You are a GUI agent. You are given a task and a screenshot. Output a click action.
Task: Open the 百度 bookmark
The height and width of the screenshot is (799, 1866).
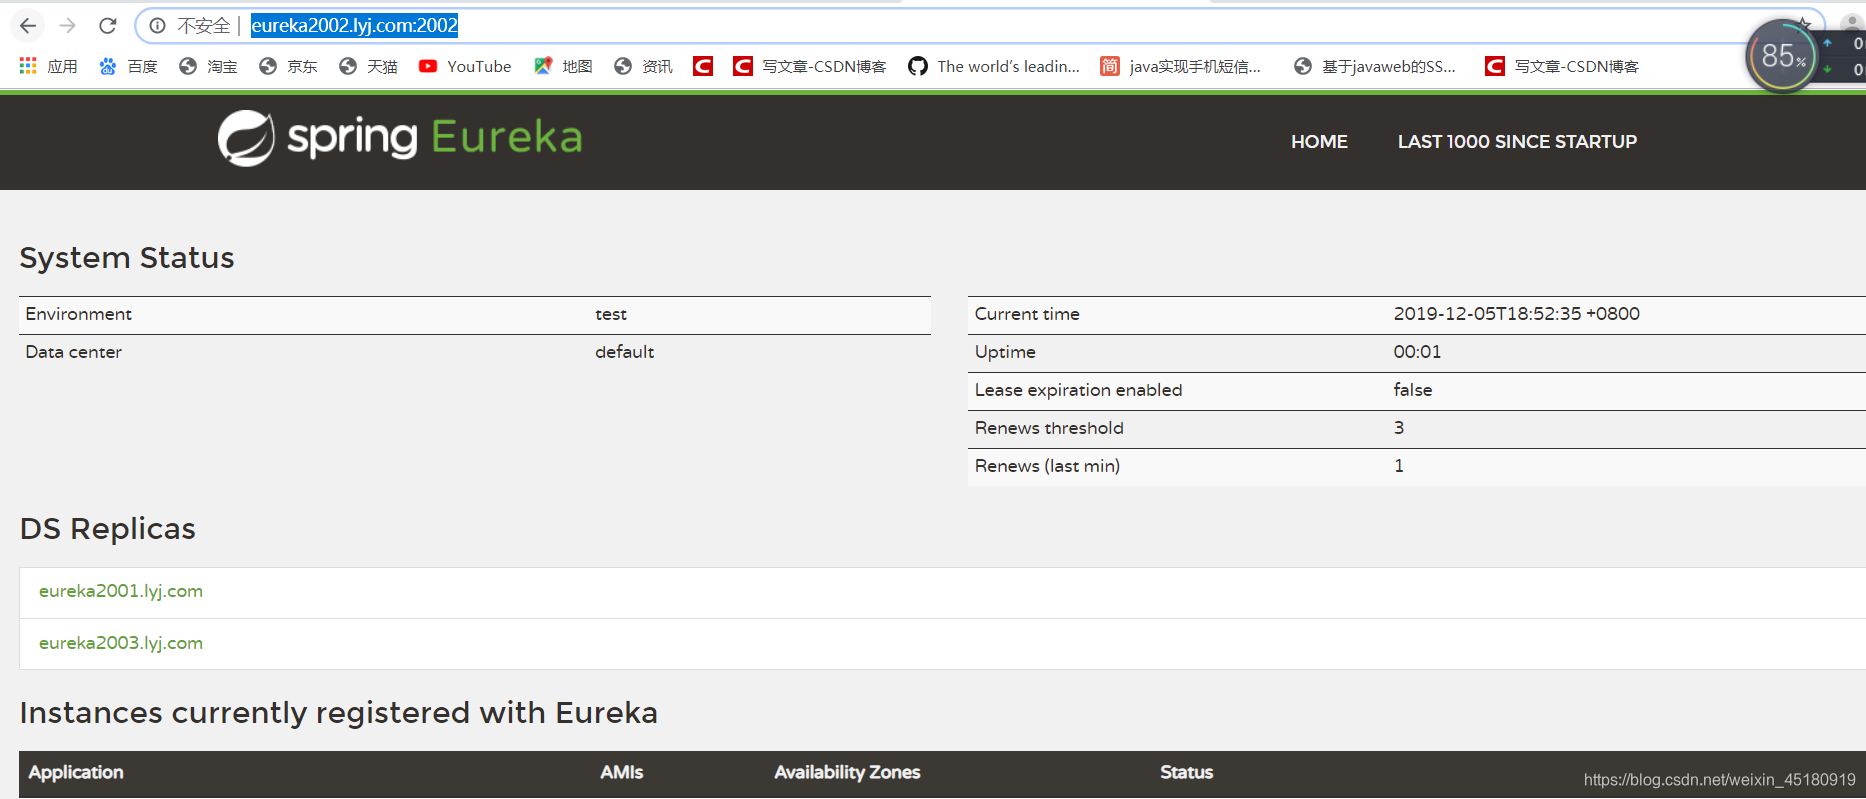point(128,66)
